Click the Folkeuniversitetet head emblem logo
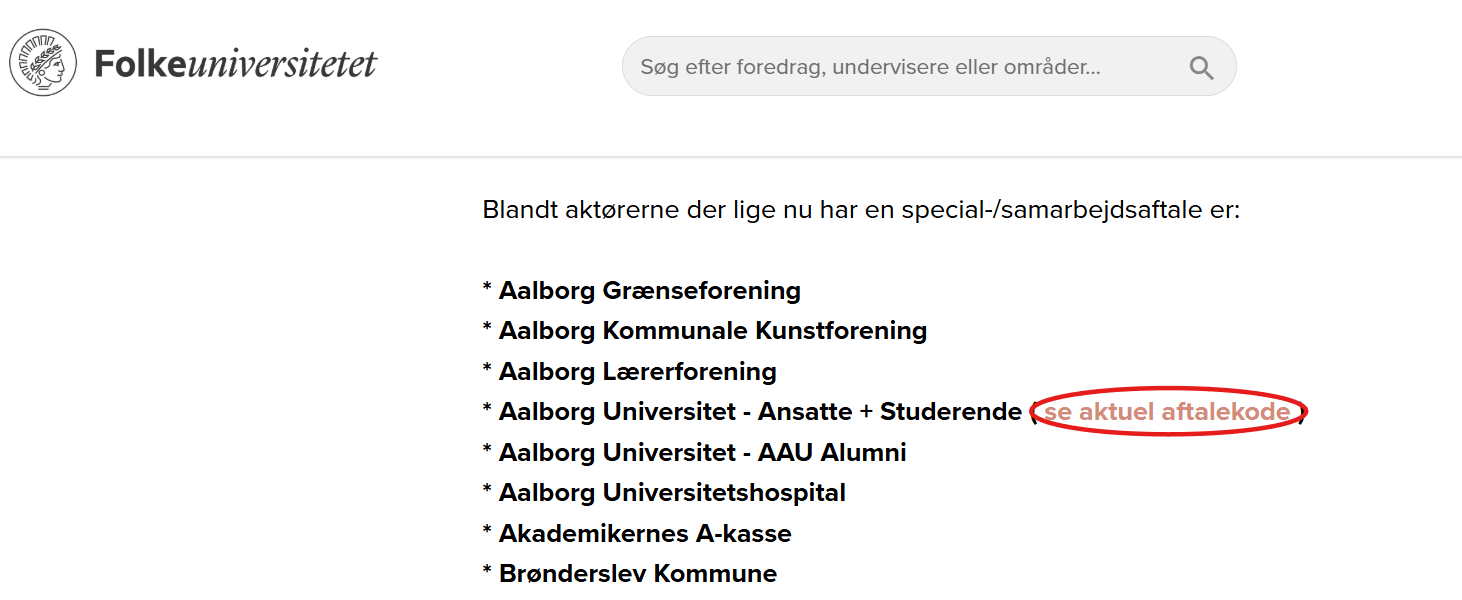 [43, 64]
